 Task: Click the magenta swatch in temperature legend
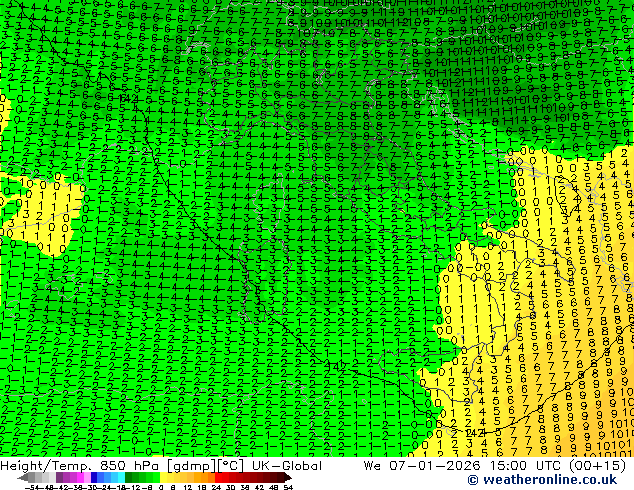tap(80, 477)
